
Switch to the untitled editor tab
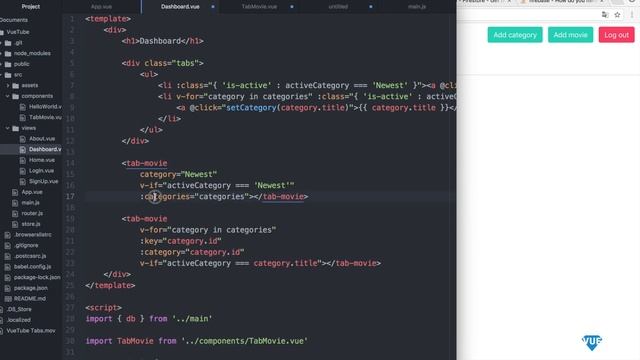point(338,7)
